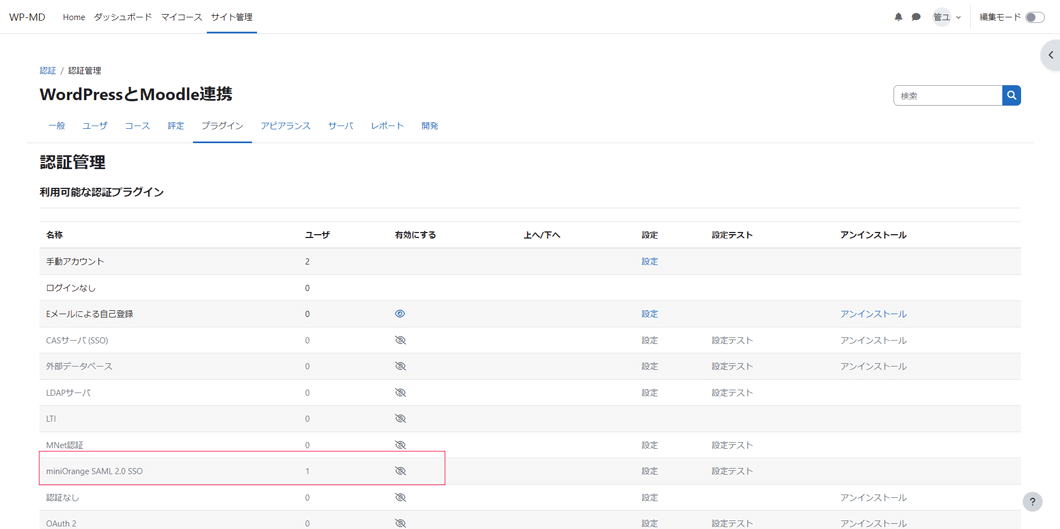This screenshot has height=529, width=1060.
Task: Expand the right block drawer chevron
Action: (1050, 55)
